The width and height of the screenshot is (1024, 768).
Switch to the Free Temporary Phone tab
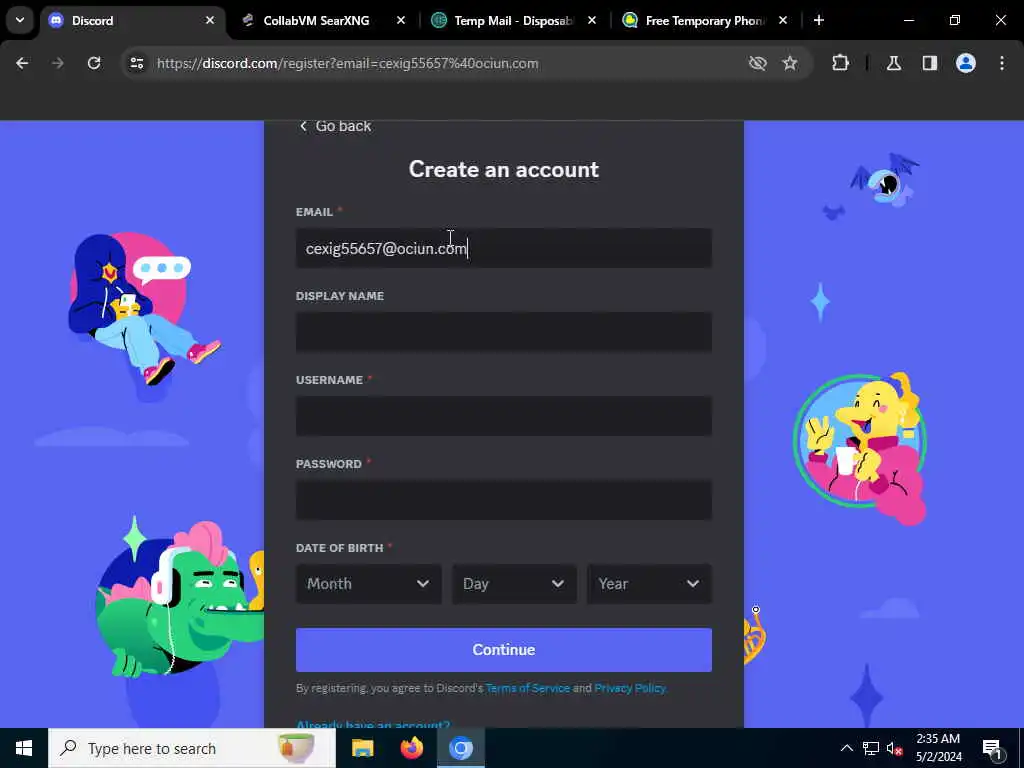pos(705,21)
